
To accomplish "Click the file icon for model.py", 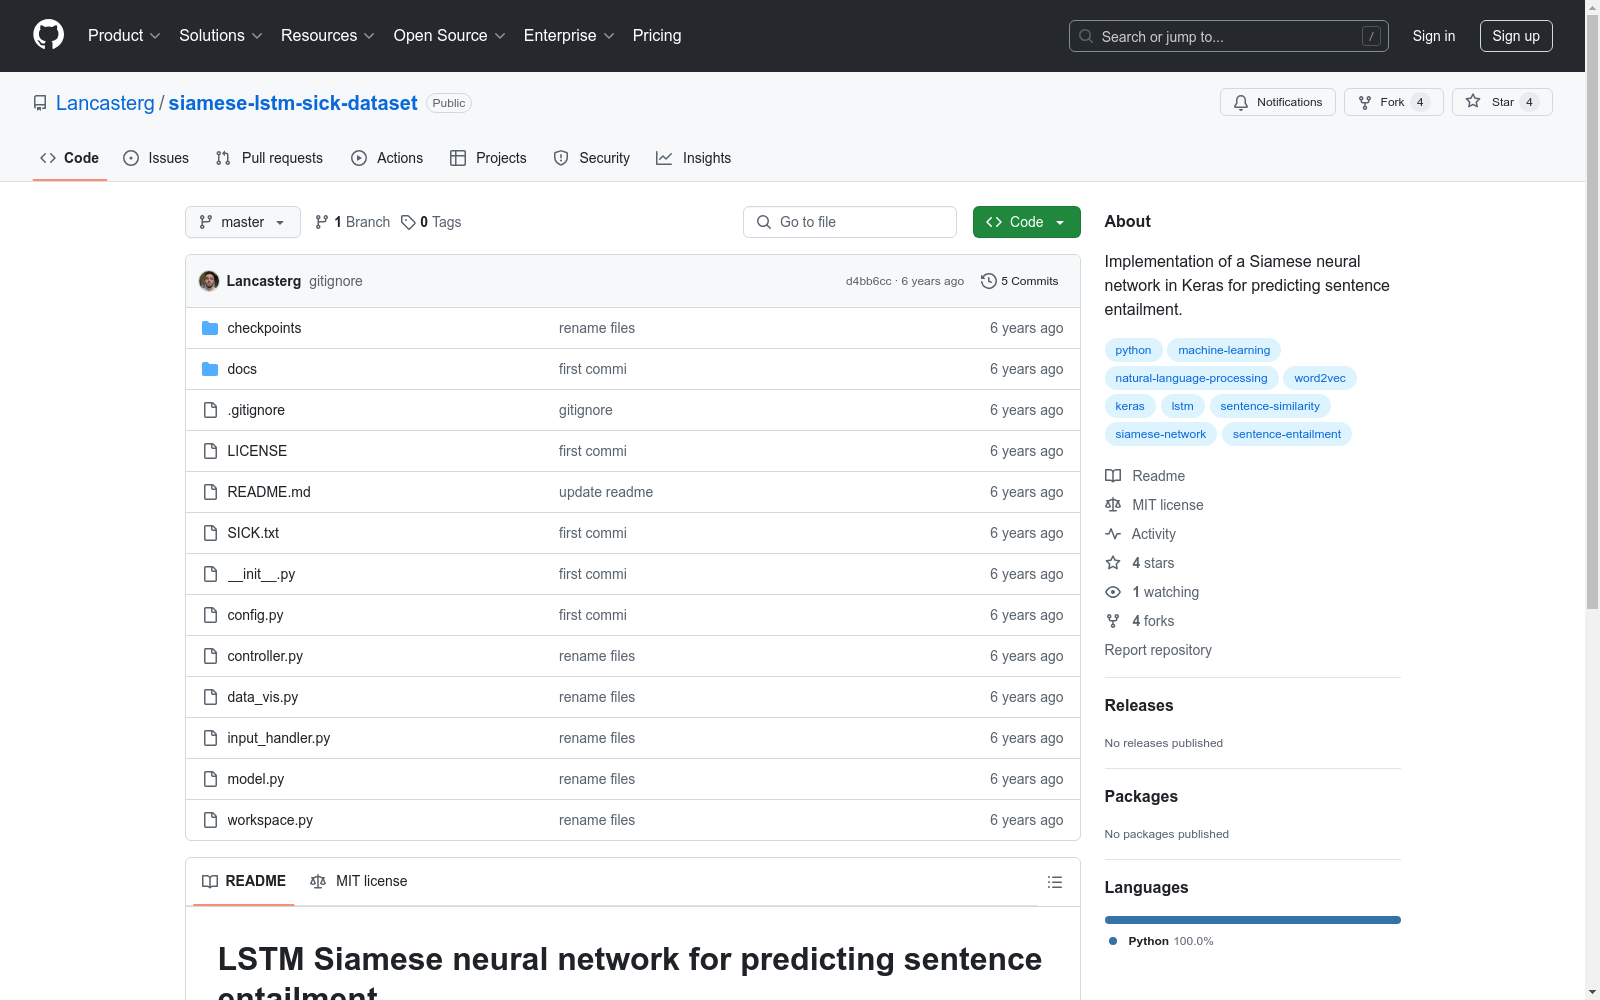I will (210, 779).
